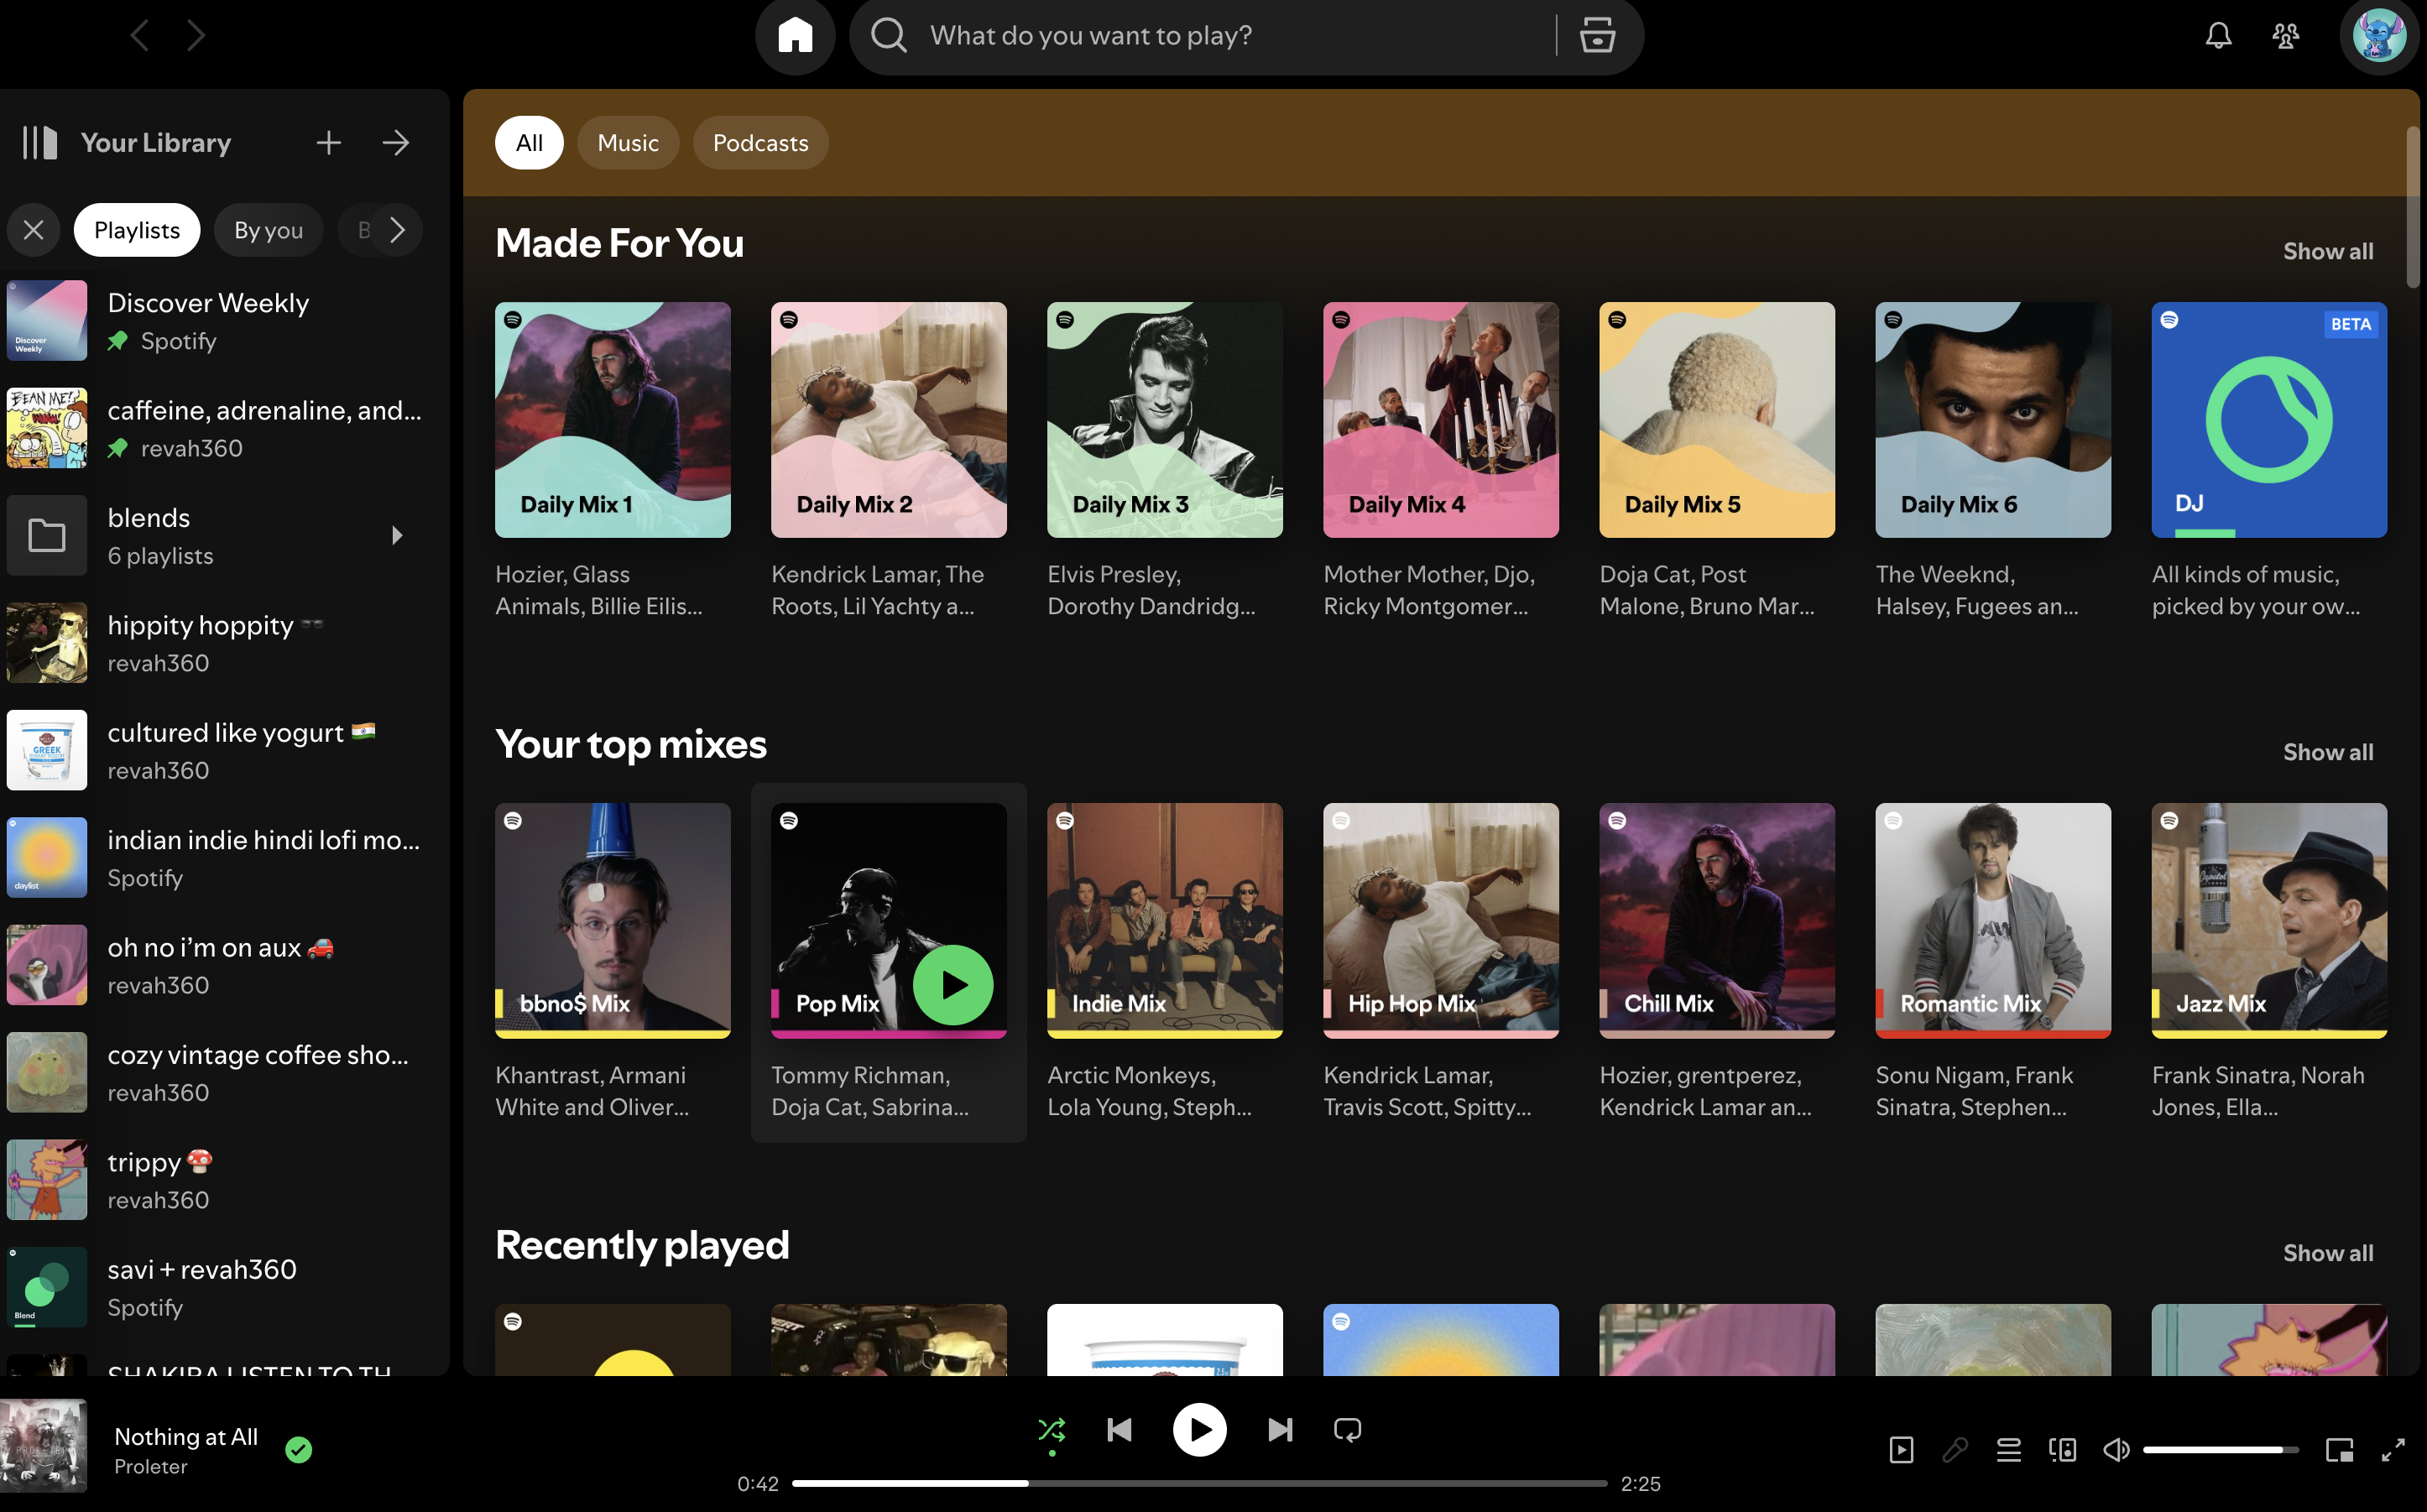
Task: Seek on the song progress bar
Action: click(x=1199, y=1484)
